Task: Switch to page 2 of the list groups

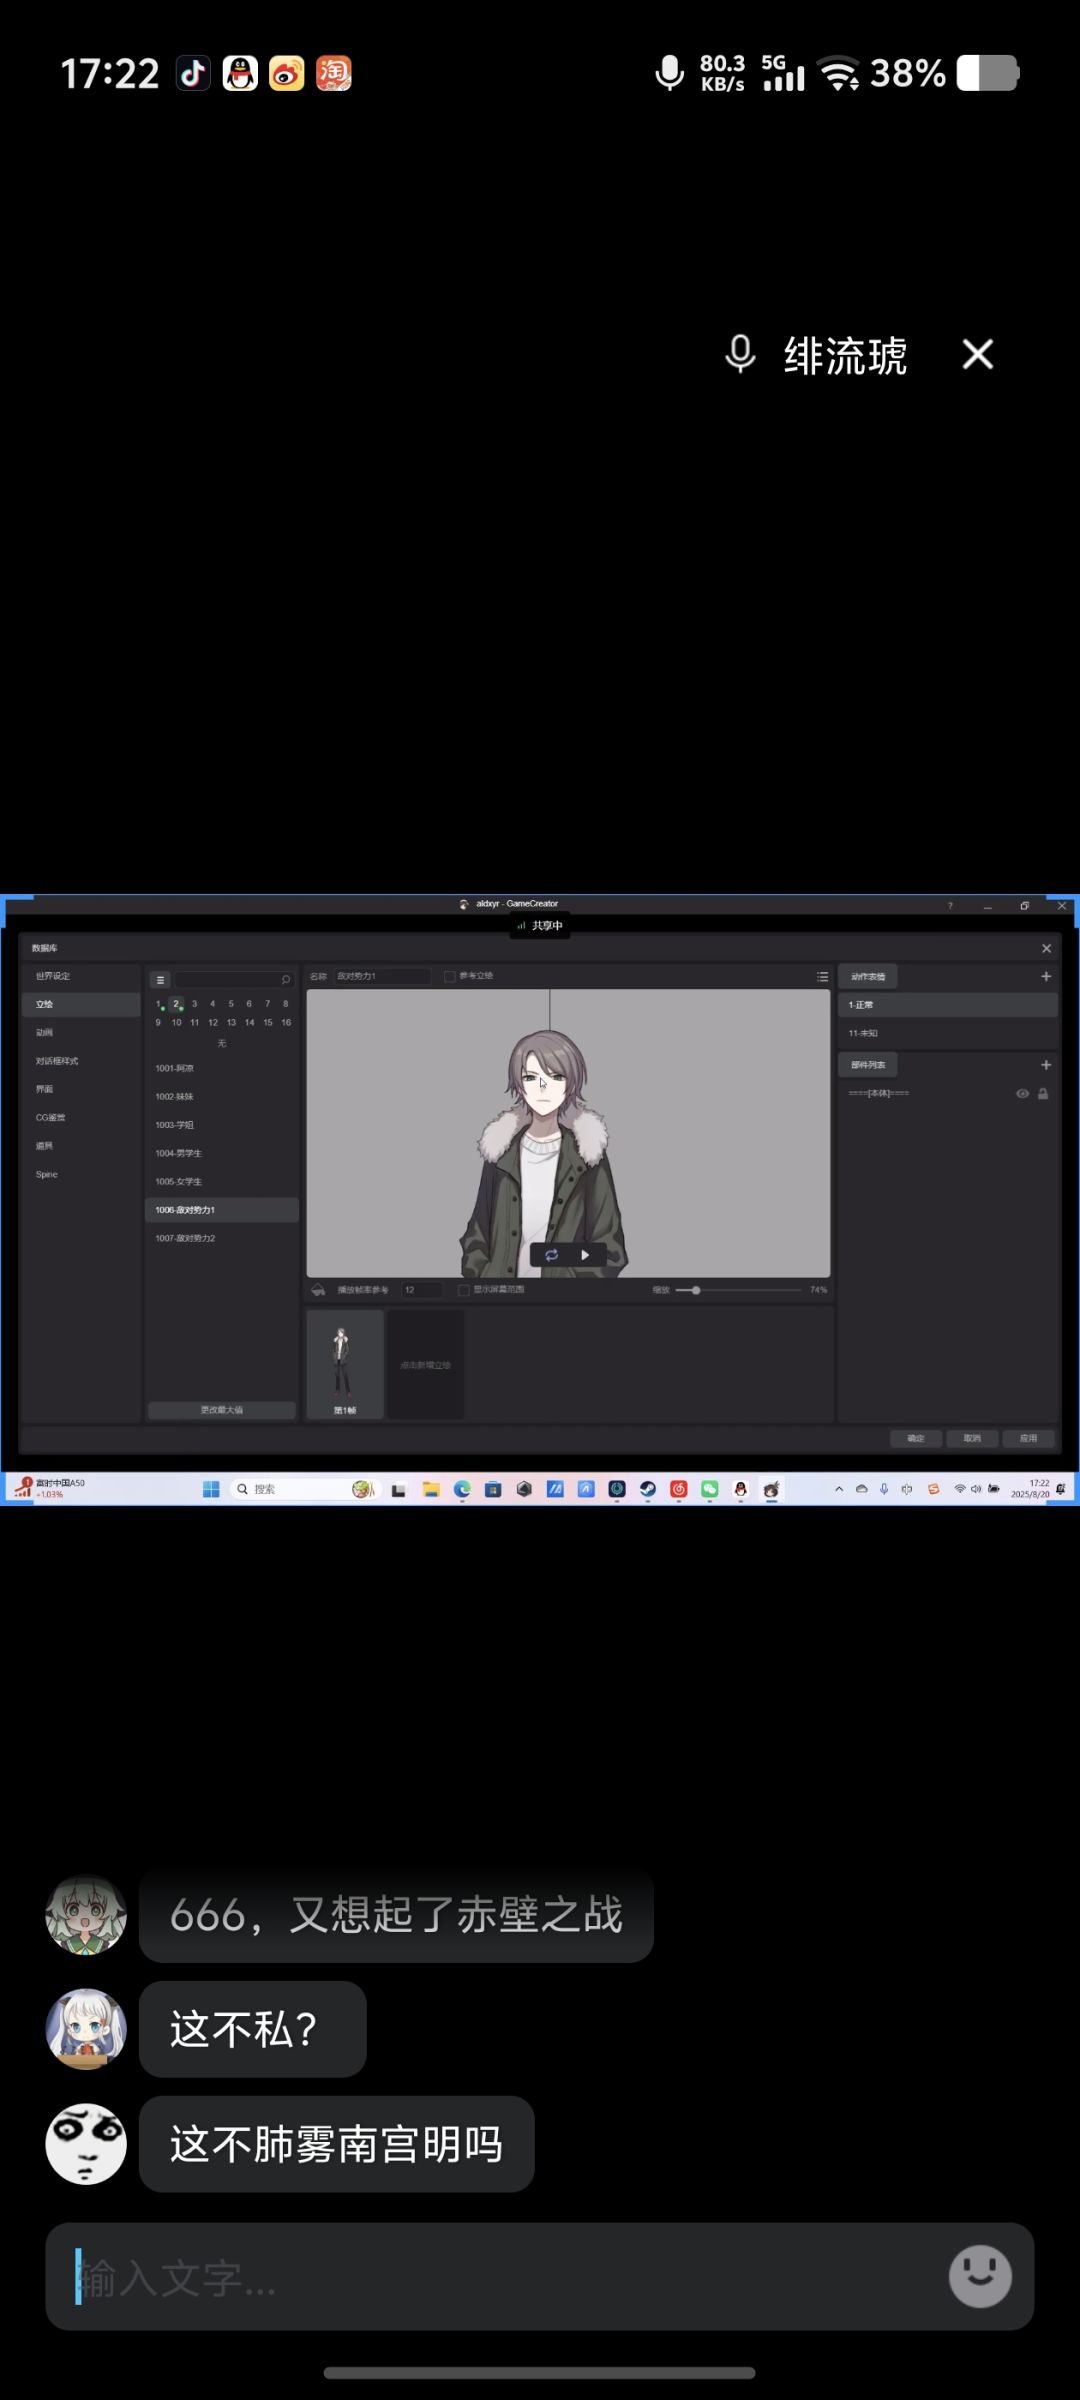Action: pyautogui.click(x=176, y=1004)
